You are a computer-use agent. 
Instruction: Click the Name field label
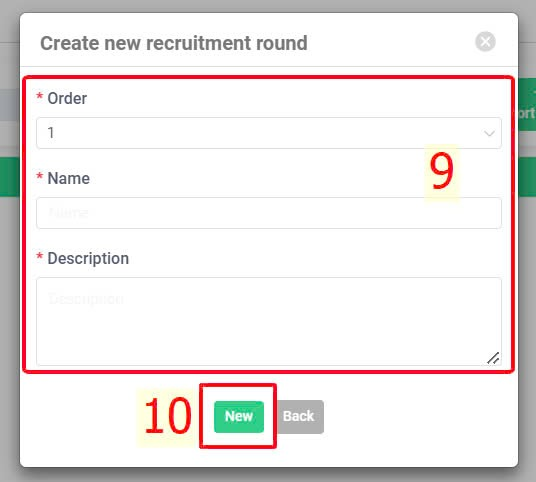pos(68,178)
